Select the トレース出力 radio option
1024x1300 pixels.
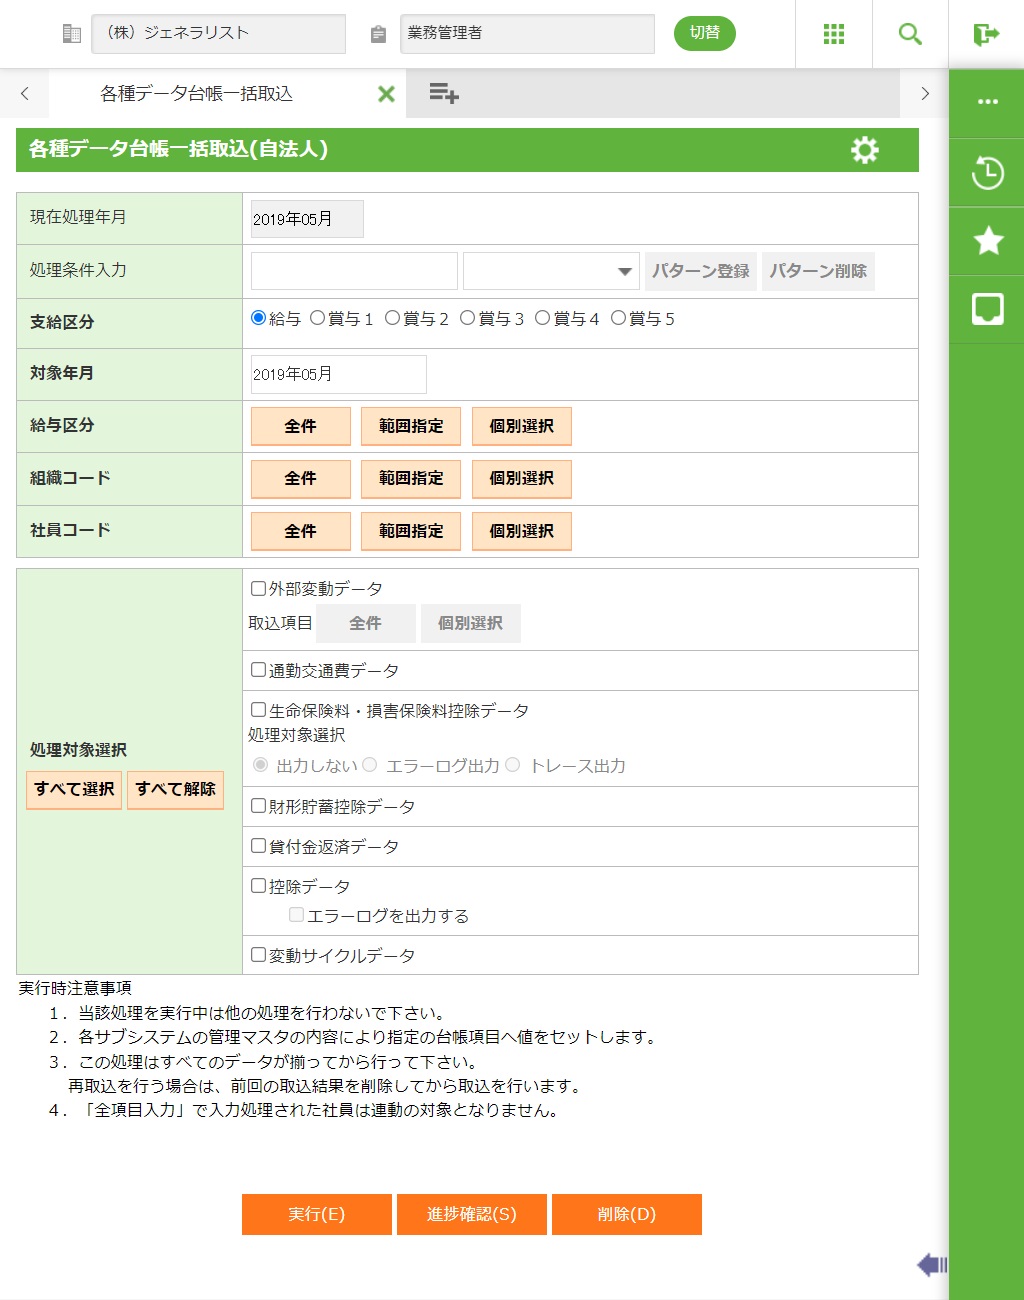513,765
